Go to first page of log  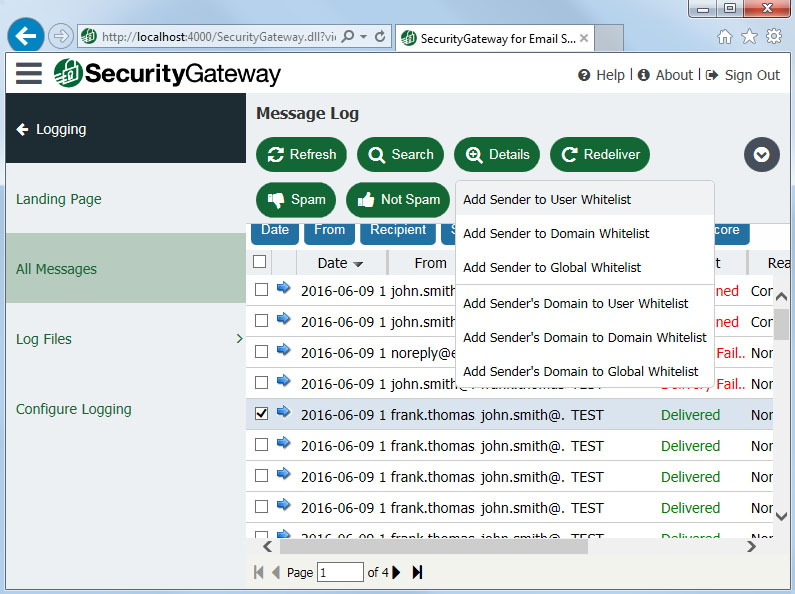[x=259, y=572]
